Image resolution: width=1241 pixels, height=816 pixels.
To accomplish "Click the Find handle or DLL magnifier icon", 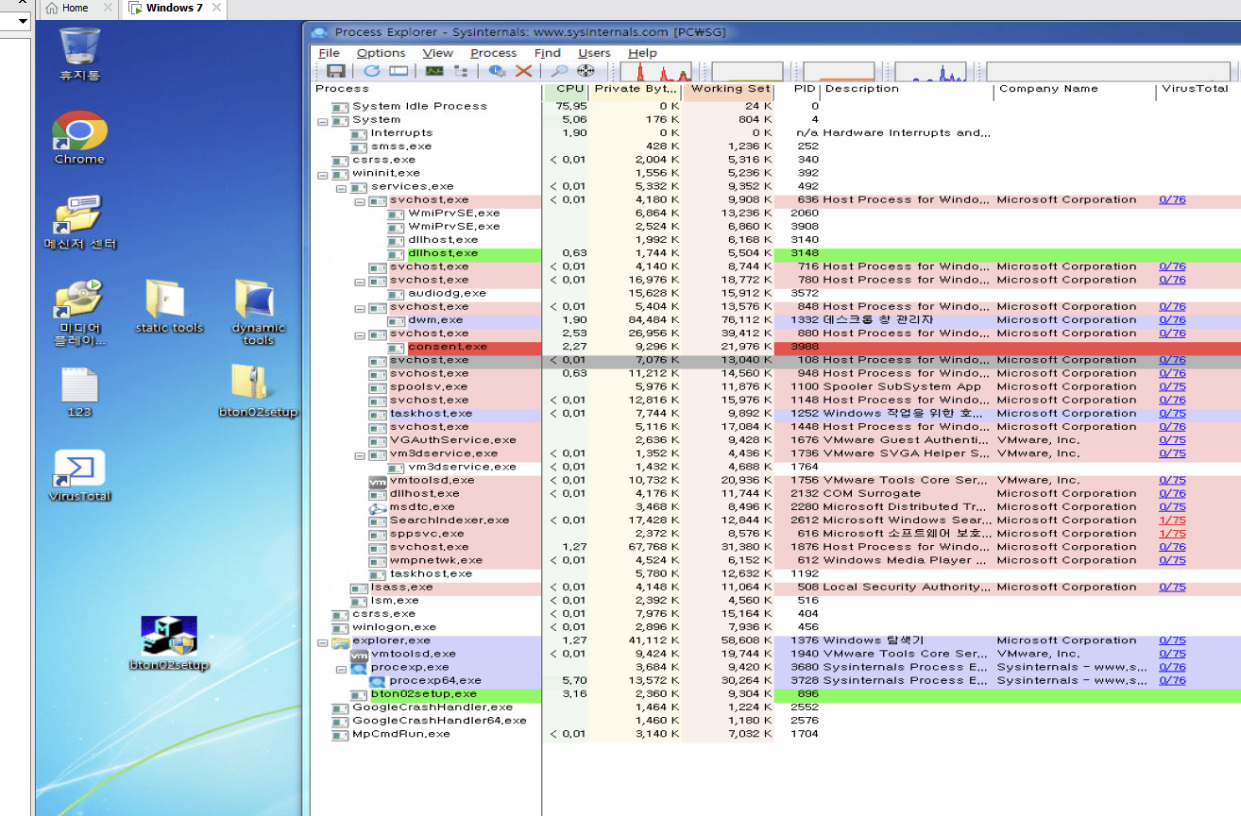I will tap(560, 71).
